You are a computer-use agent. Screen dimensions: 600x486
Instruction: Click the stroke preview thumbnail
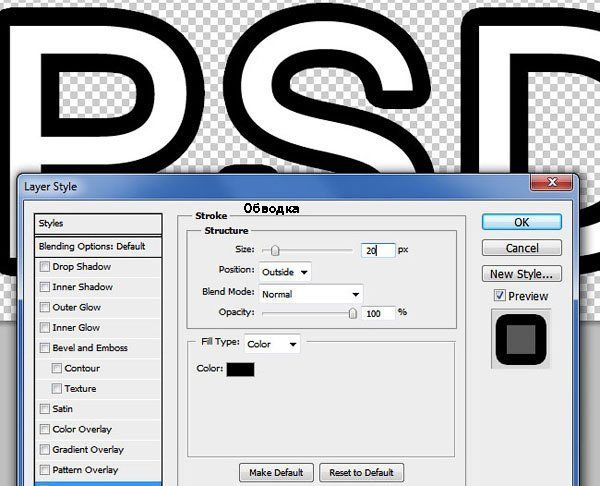[521, 339]
